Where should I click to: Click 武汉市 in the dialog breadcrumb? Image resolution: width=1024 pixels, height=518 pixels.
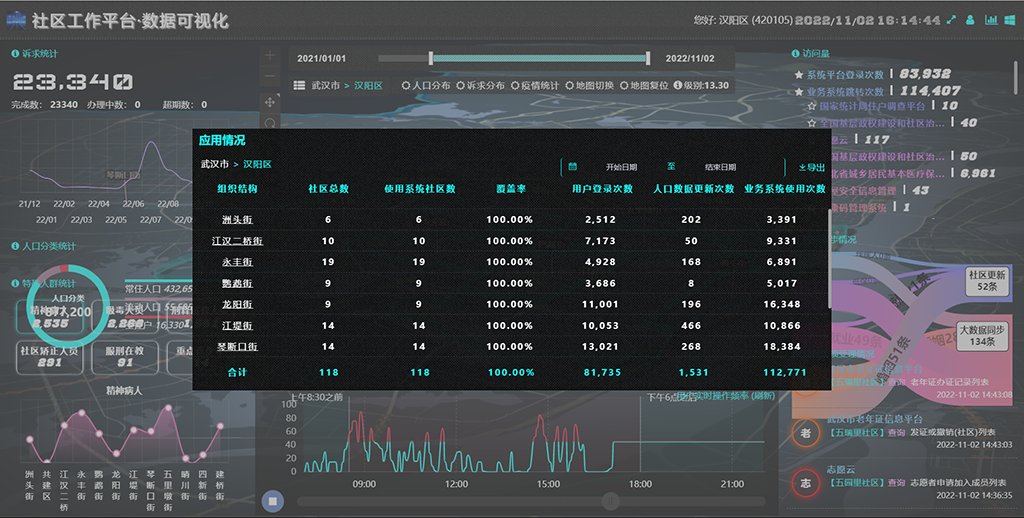[213, 164]
